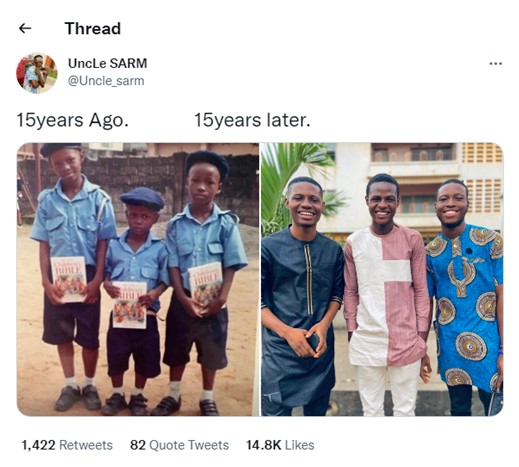Go back using the left arrow

(x=25, y=29)
